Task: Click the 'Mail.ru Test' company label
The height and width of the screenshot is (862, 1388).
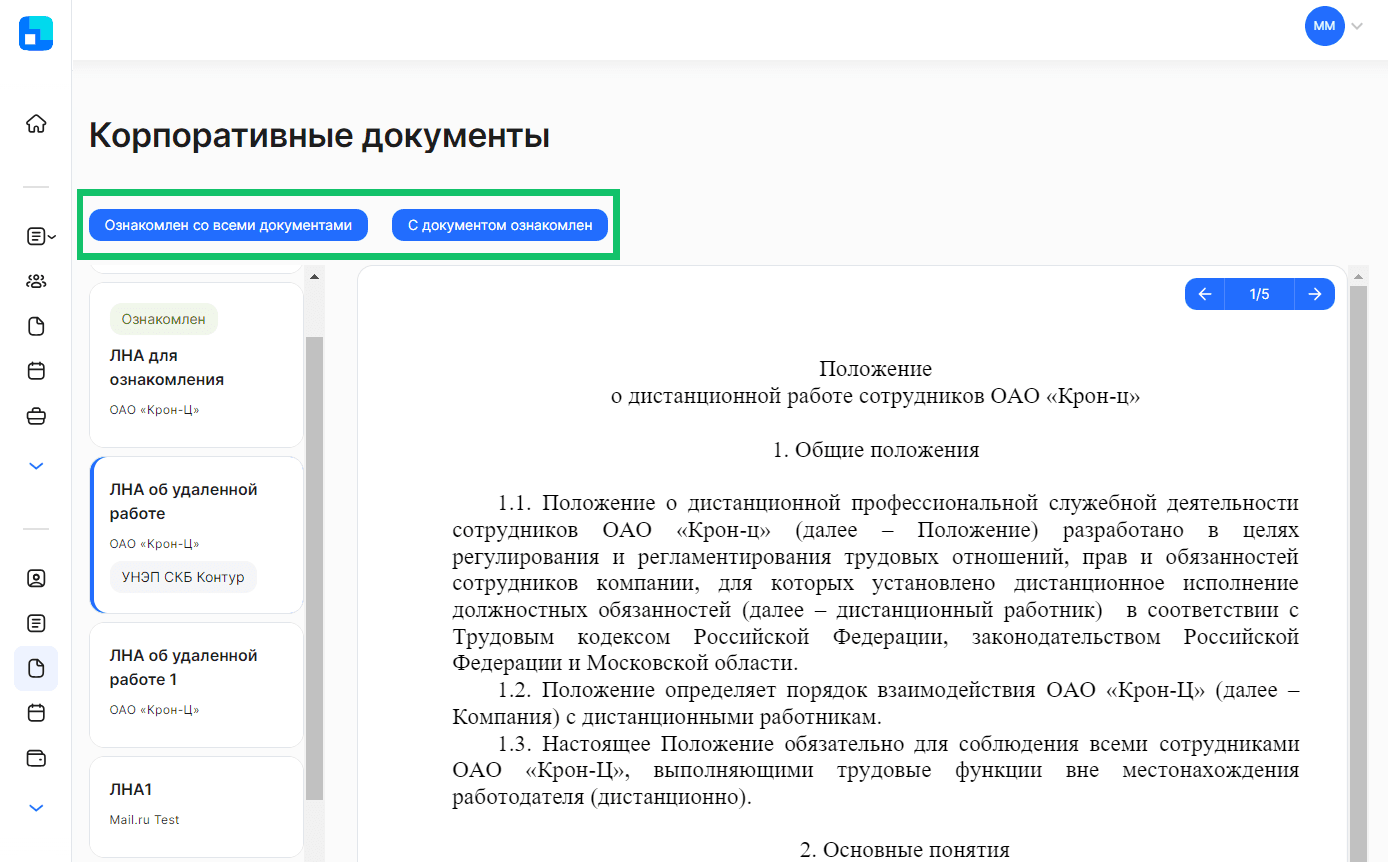Action: pos(144,820)
